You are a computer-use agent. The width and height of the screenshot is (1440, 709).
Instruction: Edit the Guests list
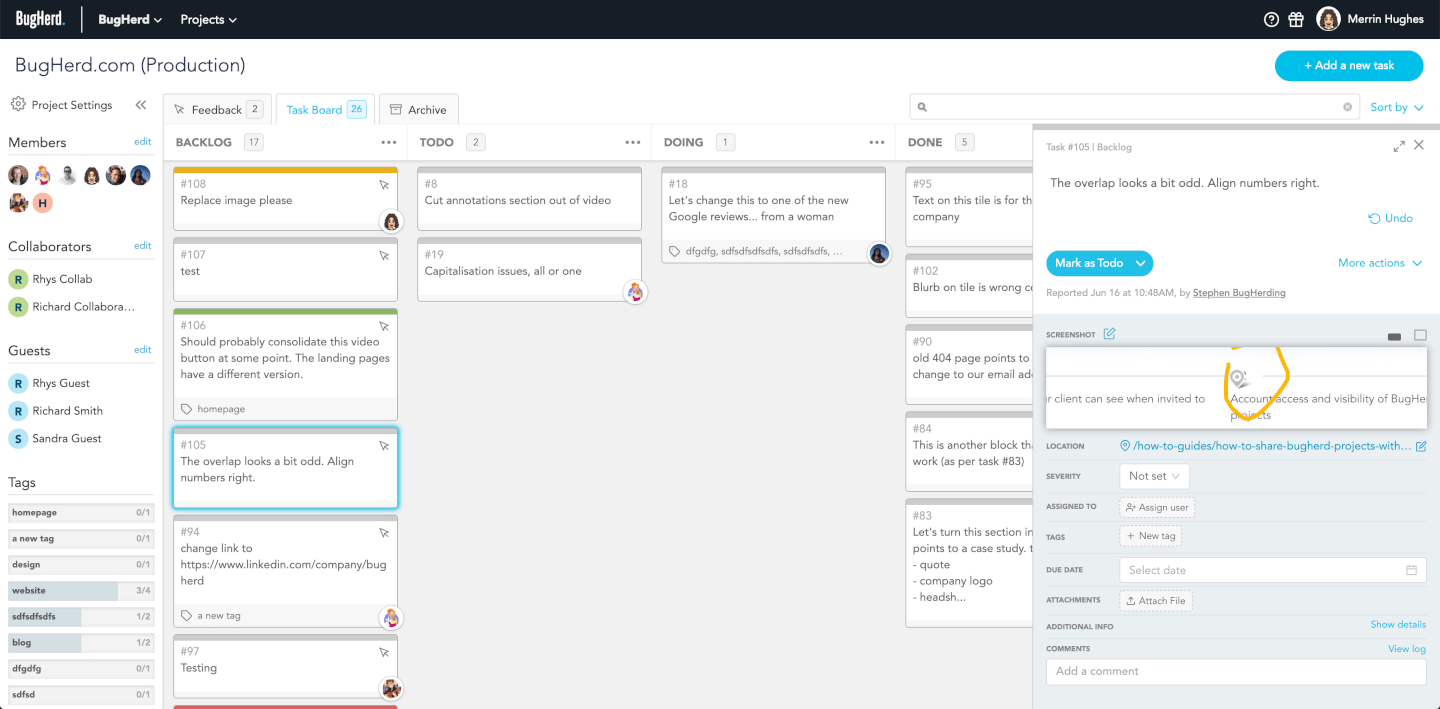point(142,349)
